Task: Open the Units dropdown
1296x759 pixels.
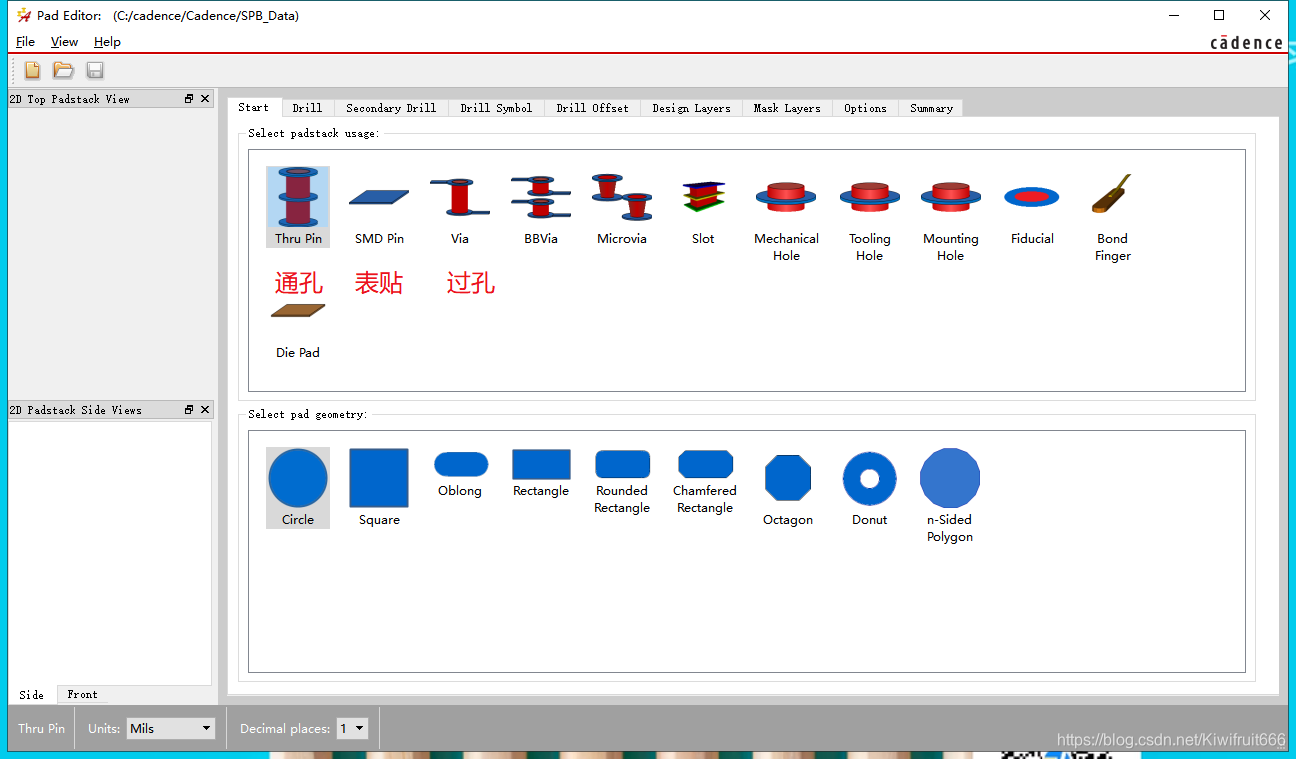Action: coord(170,729)
